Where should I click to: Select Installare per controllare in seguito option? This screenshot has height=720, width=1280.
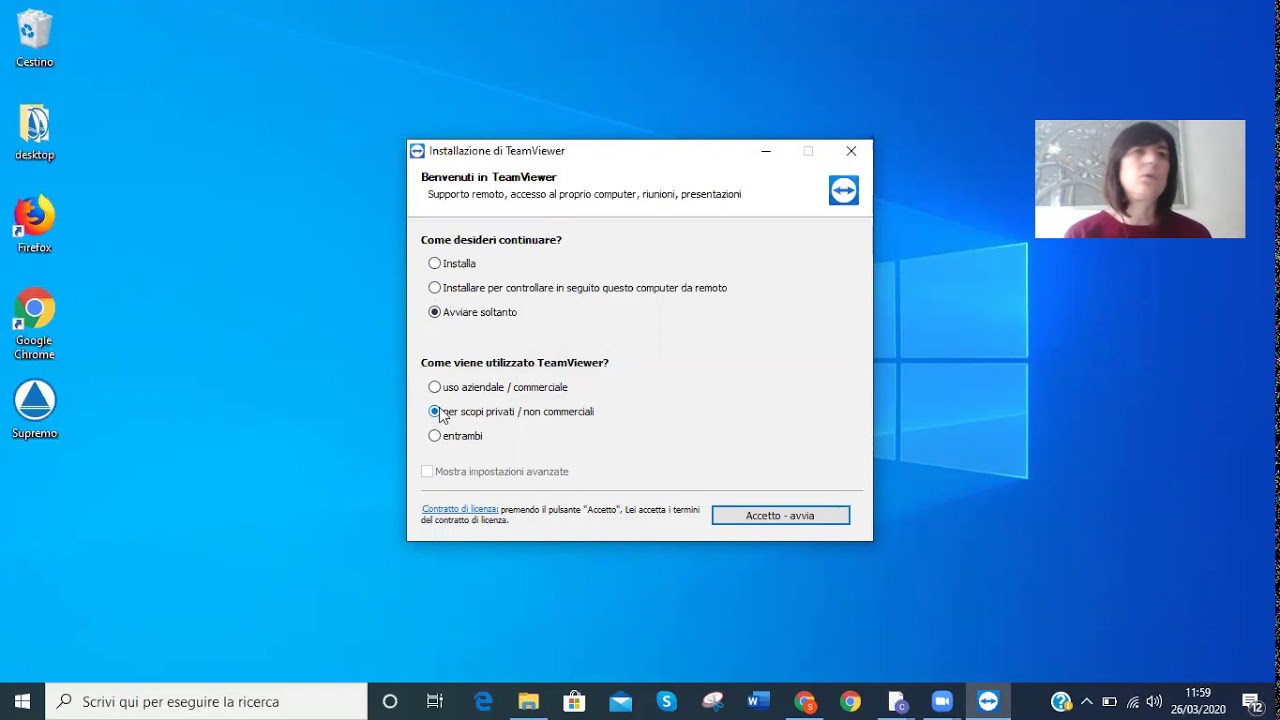(x=578, y=288)
